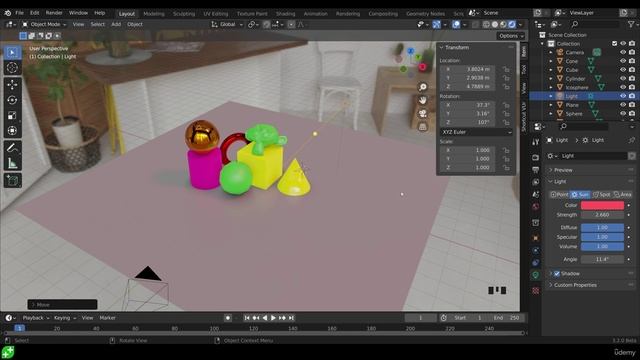The image size is (640, 360).
Task: Toggle Plane visibility eye icon
Action: pos(623,105)
